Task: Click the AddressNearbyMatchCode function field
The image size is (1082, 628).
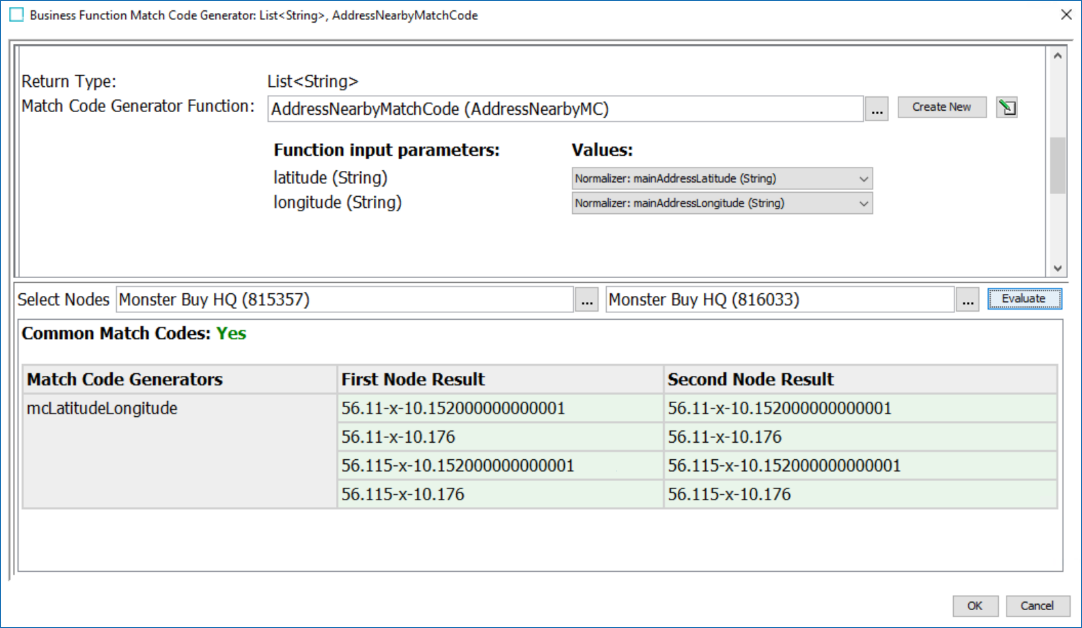Action: [x=565, y=109]
